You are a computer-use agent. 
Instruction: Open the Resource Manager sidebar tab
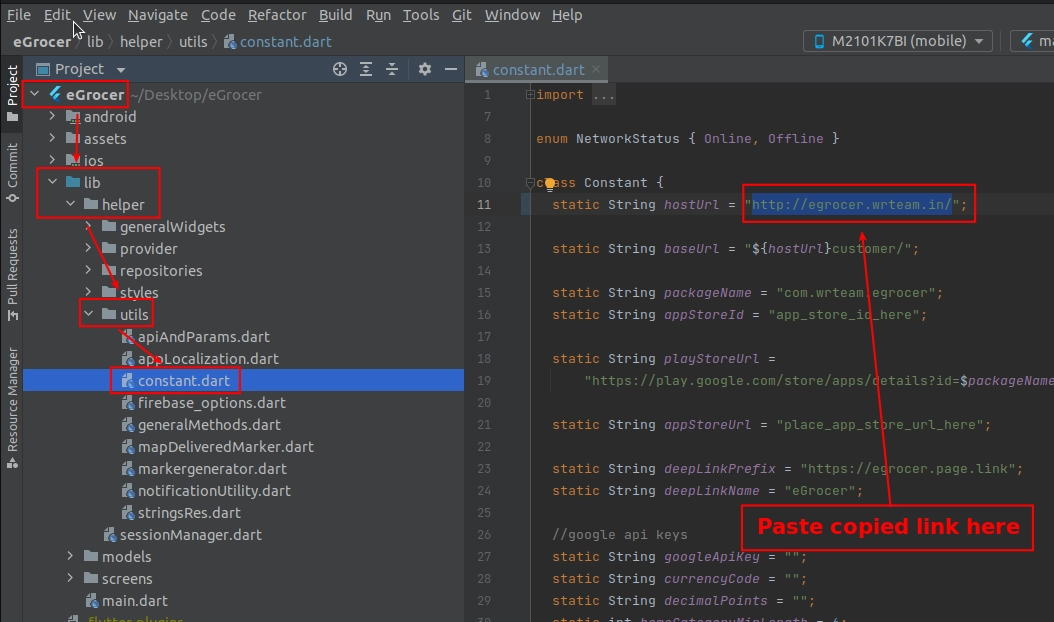[12, 407]
